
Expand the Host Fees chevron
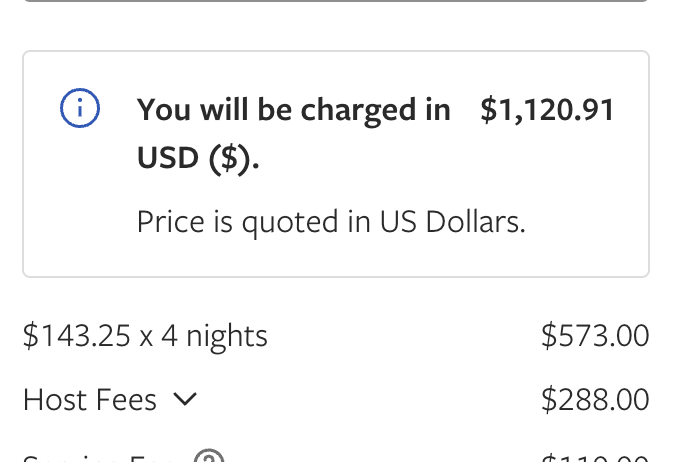[185, 400]
